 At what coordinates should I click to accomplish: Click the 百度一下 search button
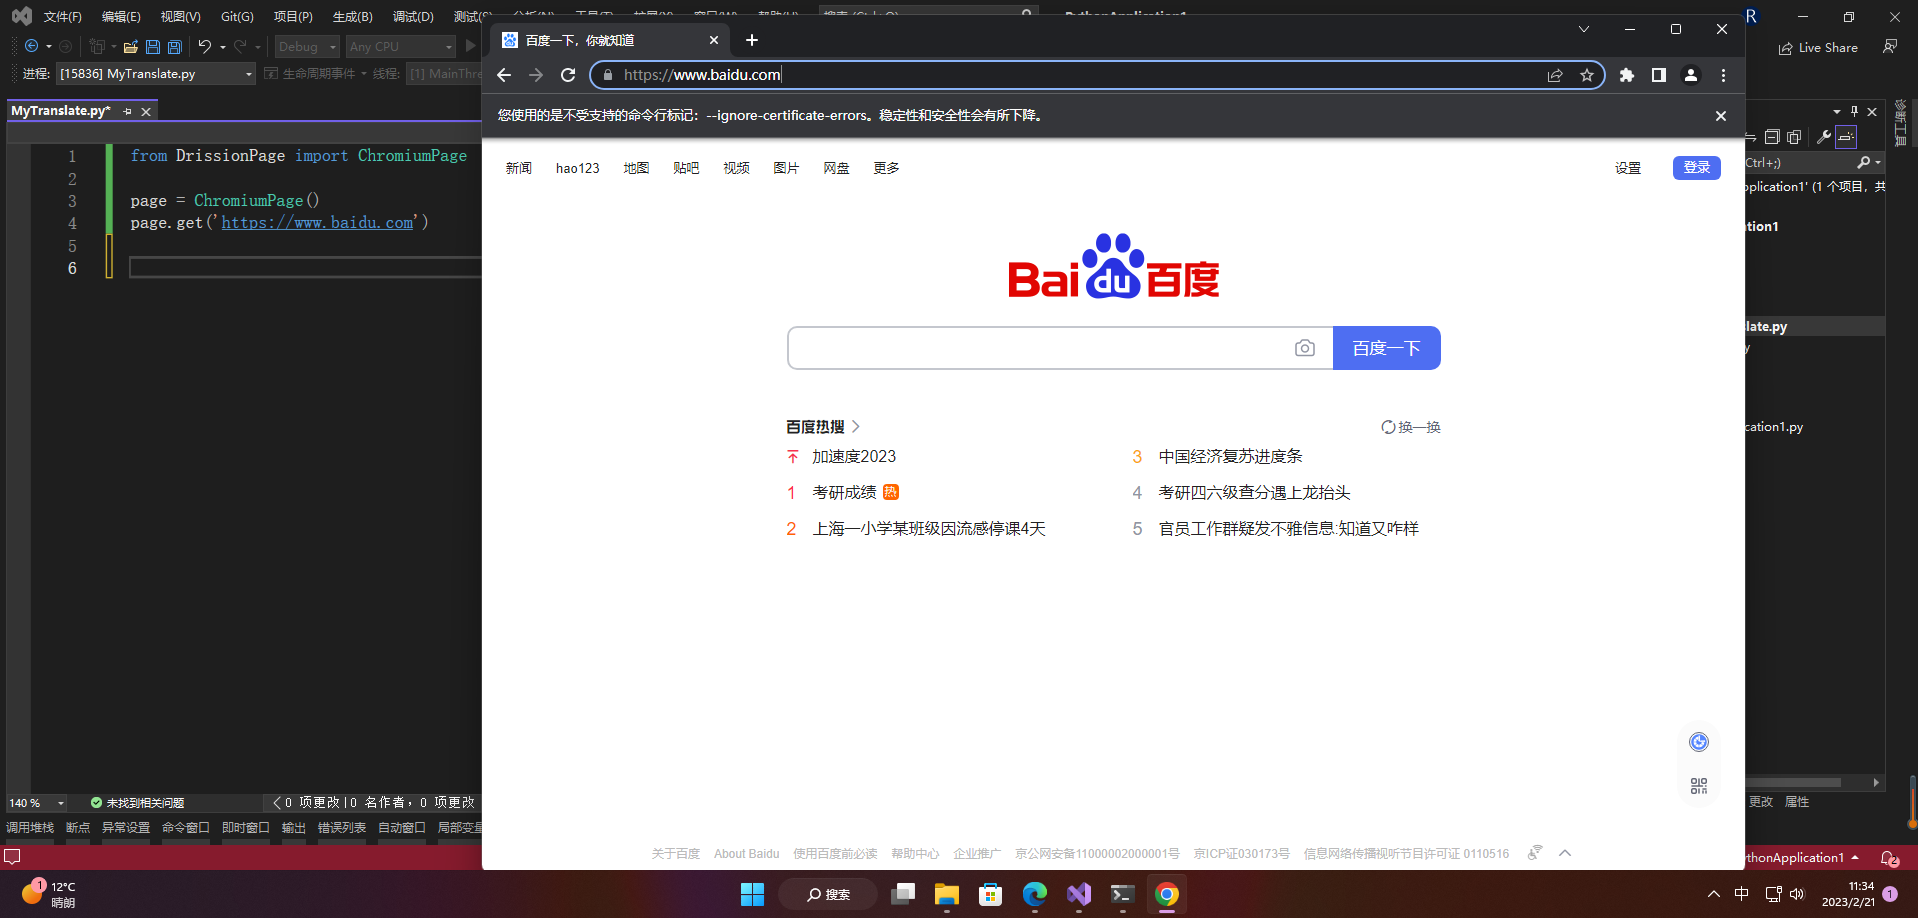point(1386,348)
